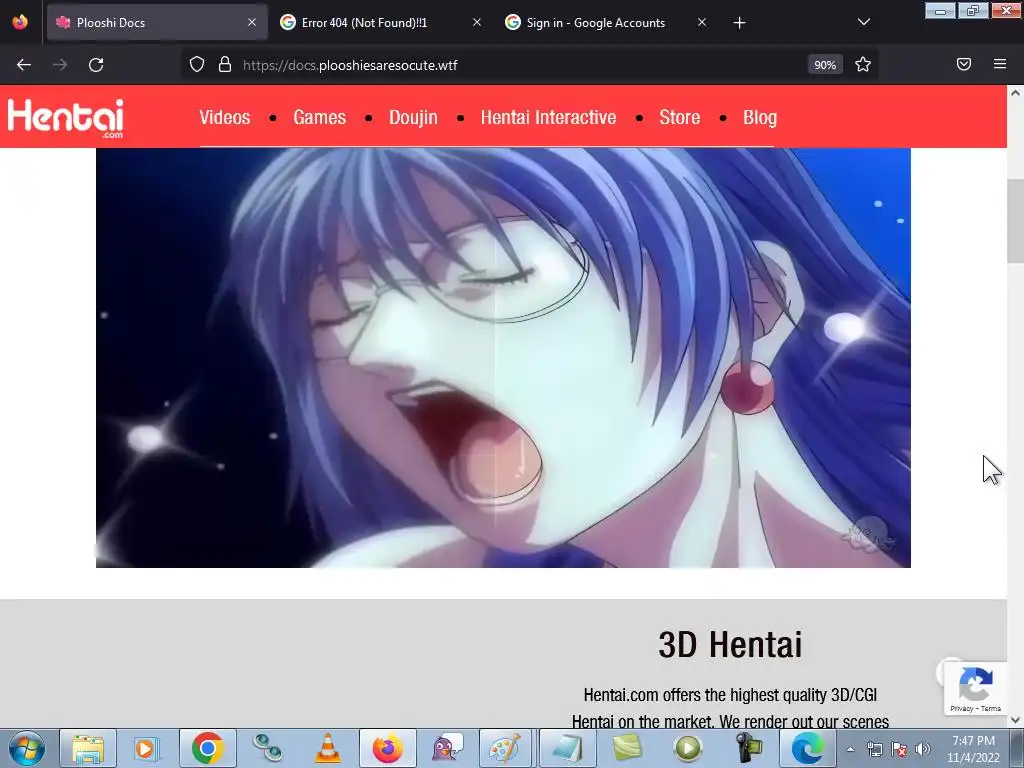Open the Blog menu item
This screenshot has width=1024, height=768.
pyautogui.click(x=760, y=118)
